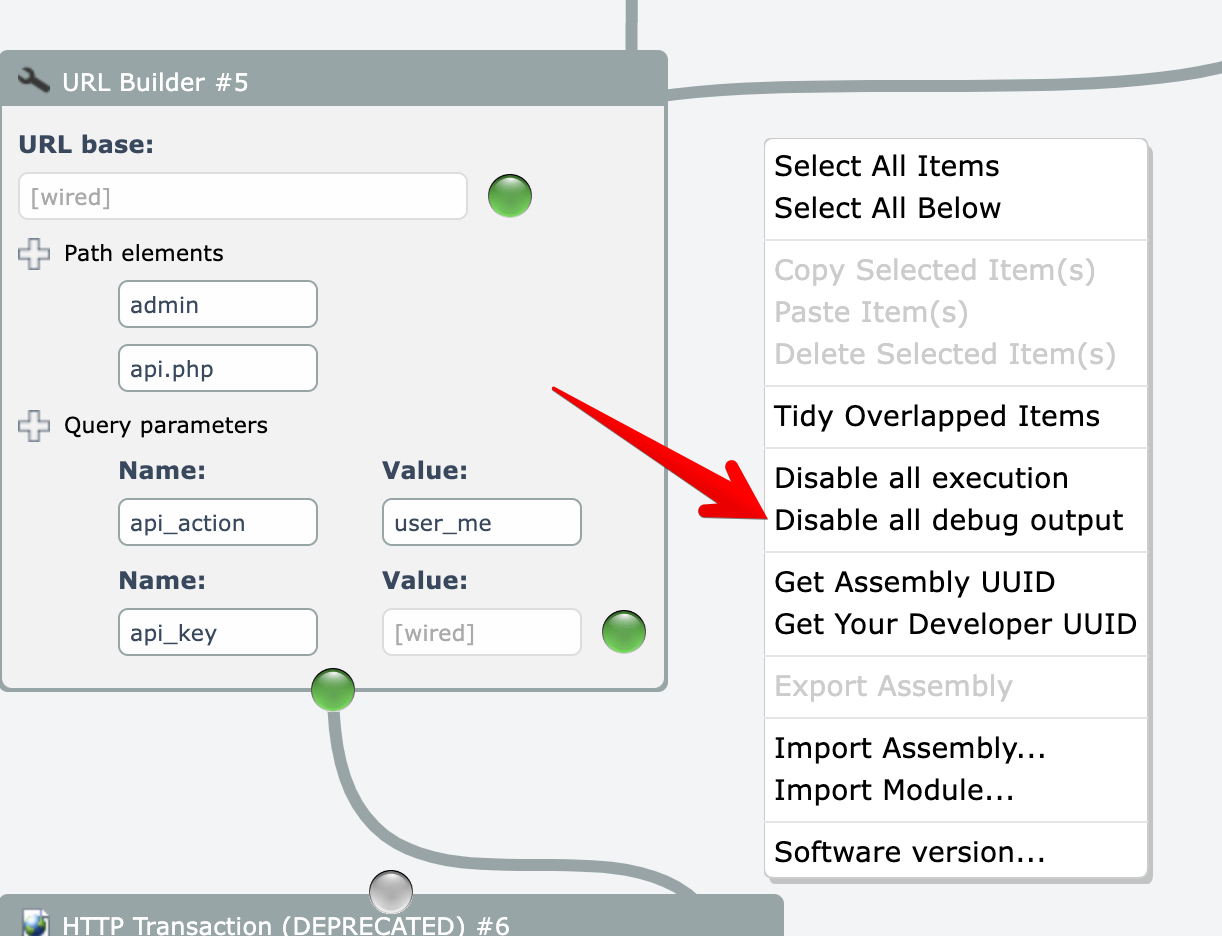Click the green output connector below URL Builder
The width and height of the screenshot is (1222, 936).
(333, 689)
